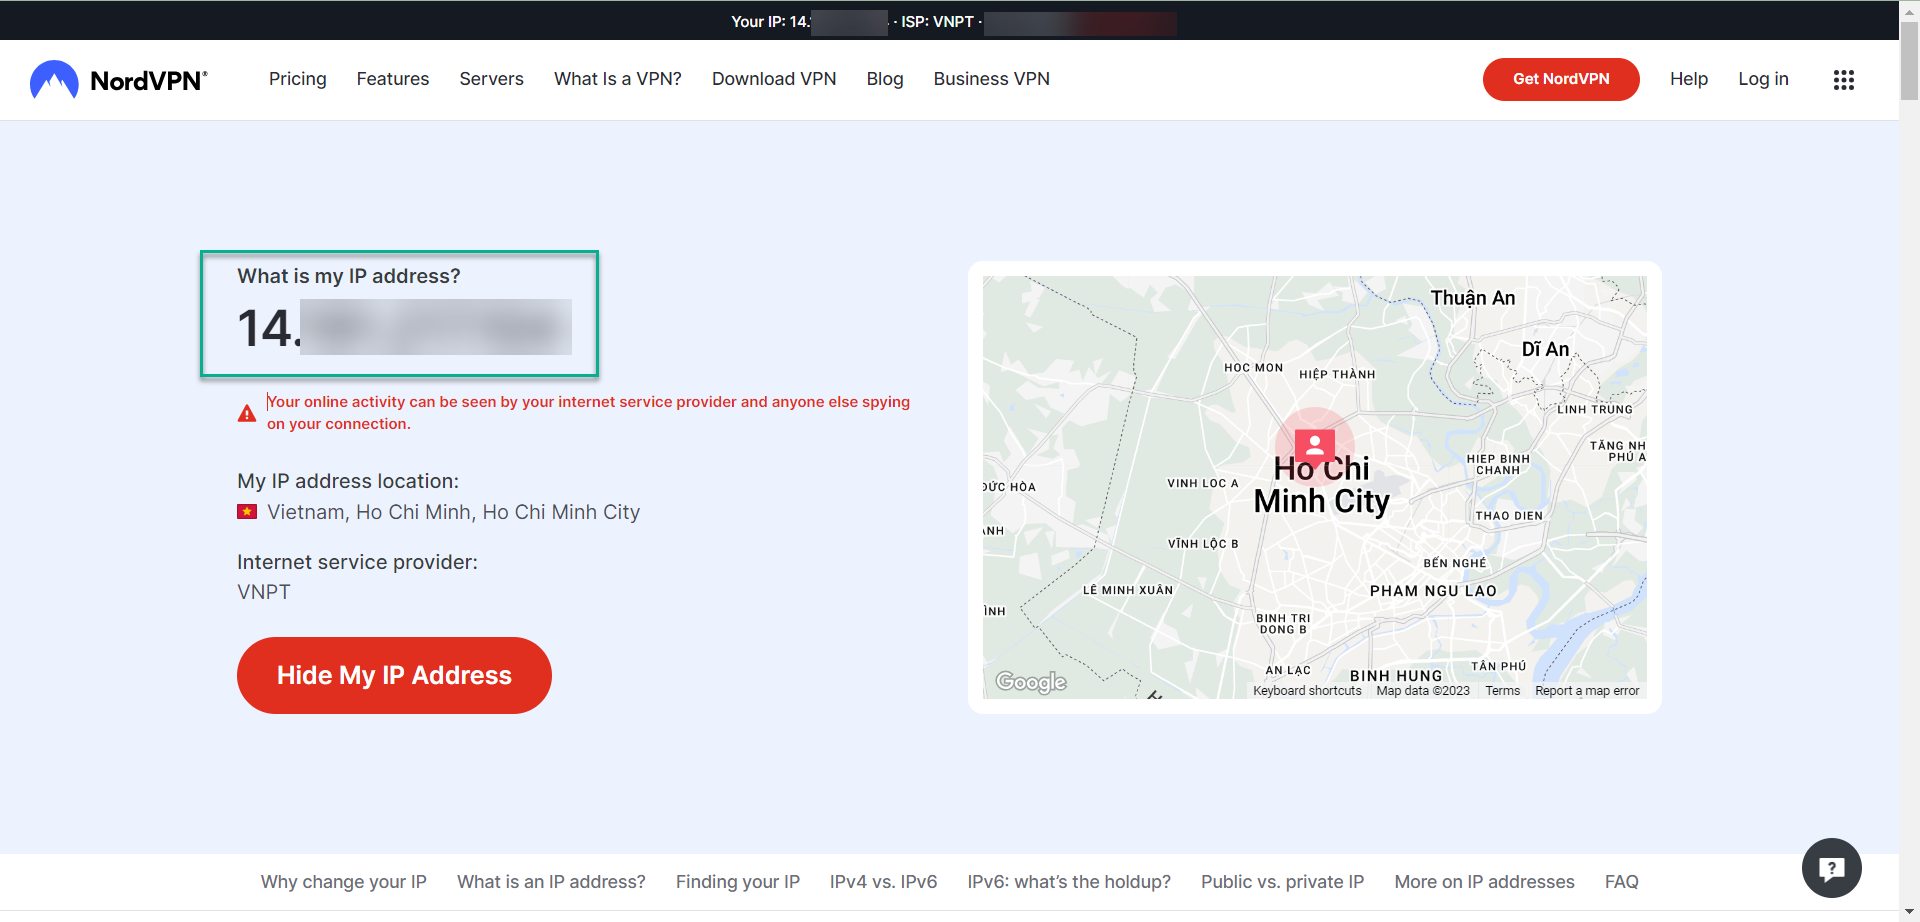Open What Is a VPN? page
Screen dimensions: 1920x922
(x=618, y=79)
